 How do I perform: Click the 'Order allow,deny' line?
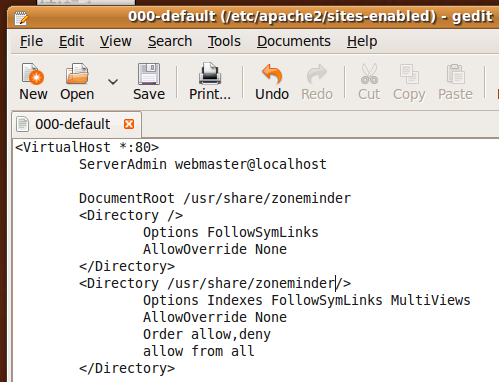click(x=207, y=335)
